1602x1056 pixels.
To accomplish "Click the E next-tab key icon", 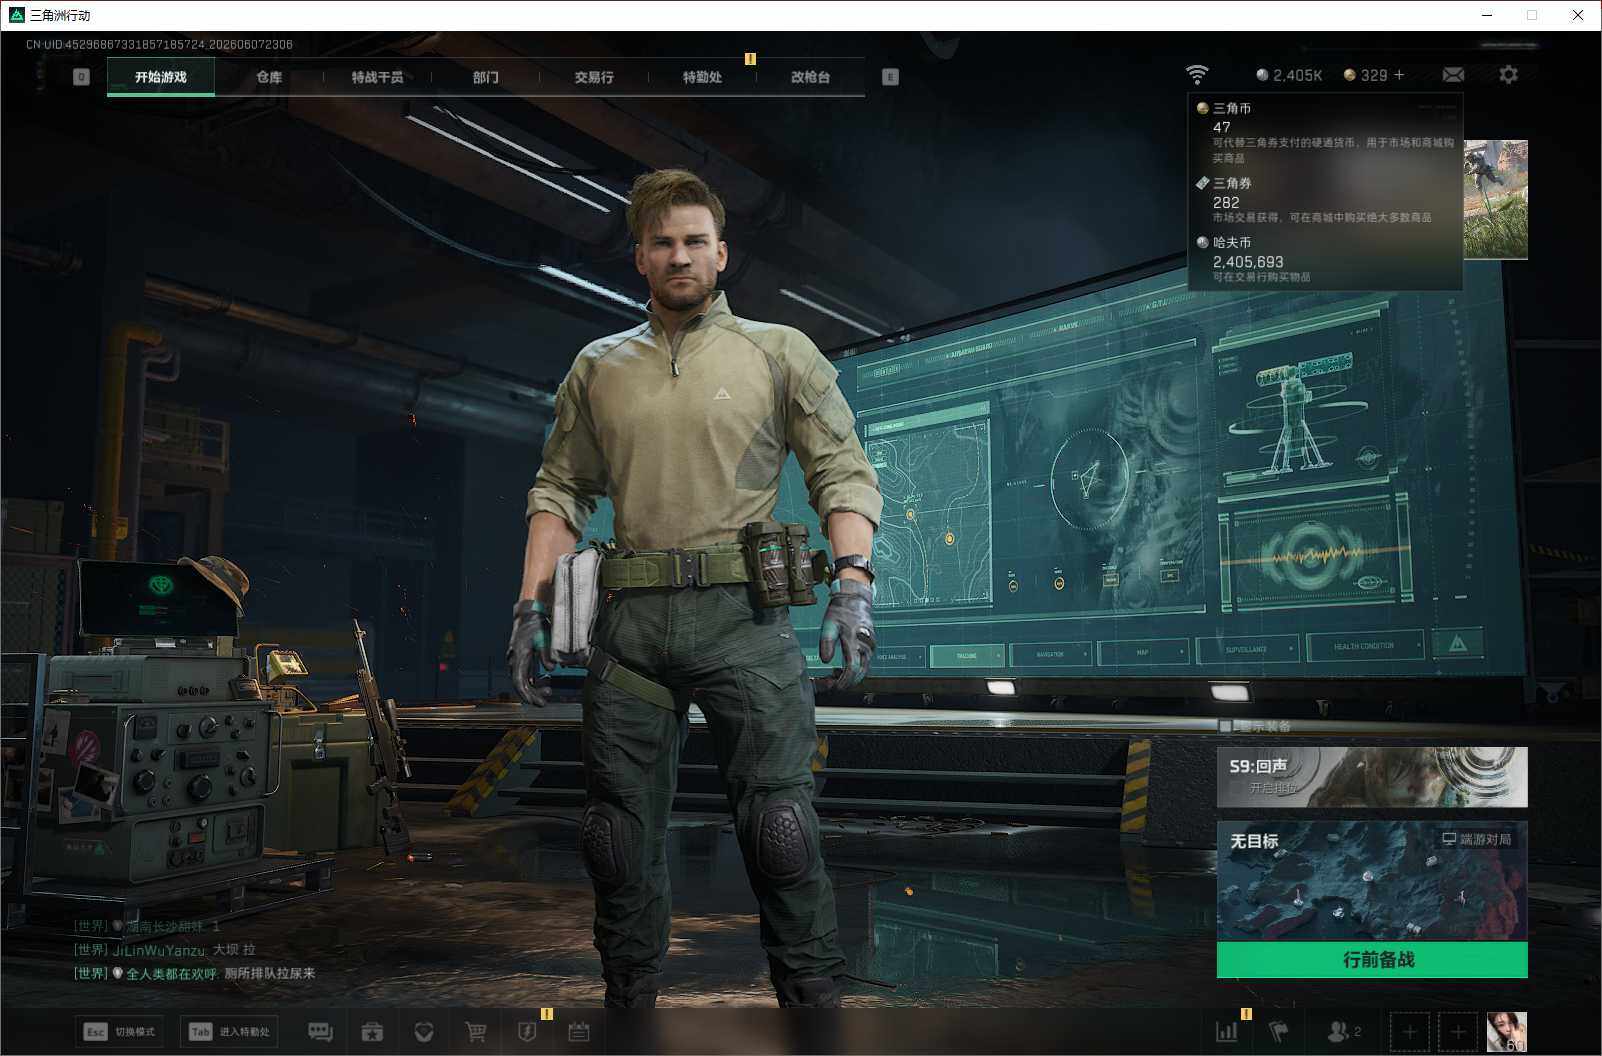I will point(890,77).
